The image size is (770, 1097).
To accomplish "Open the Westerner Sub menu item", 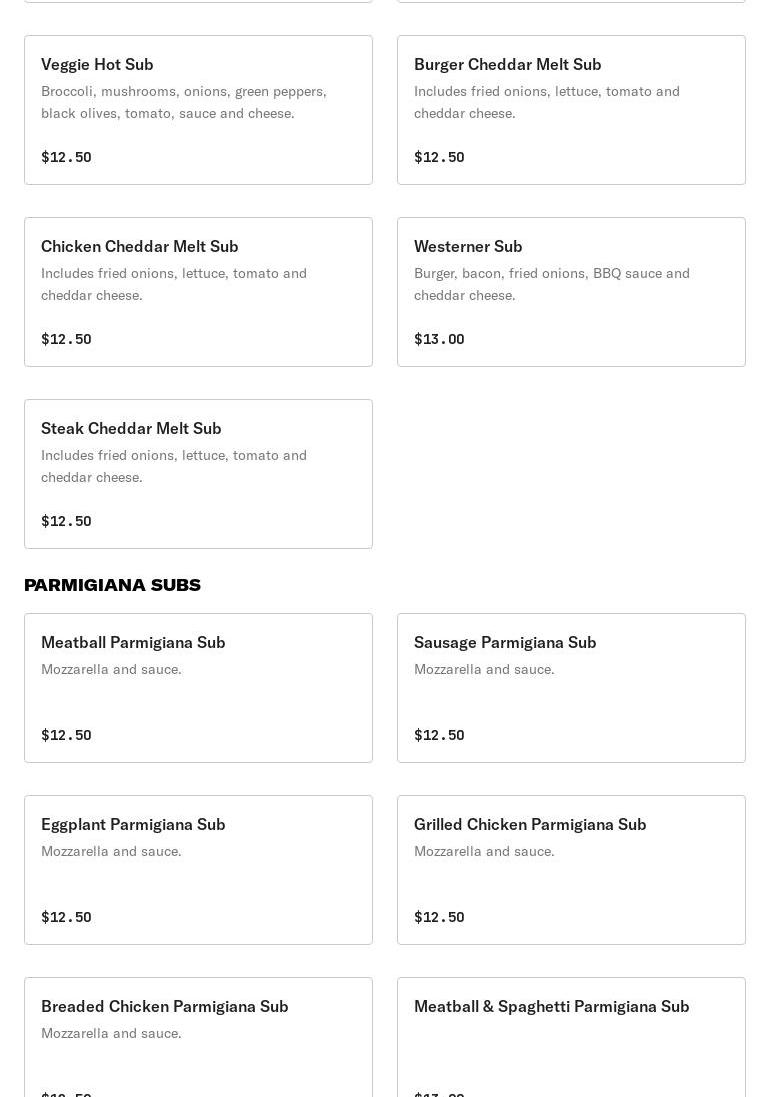I will click(571, 292).
